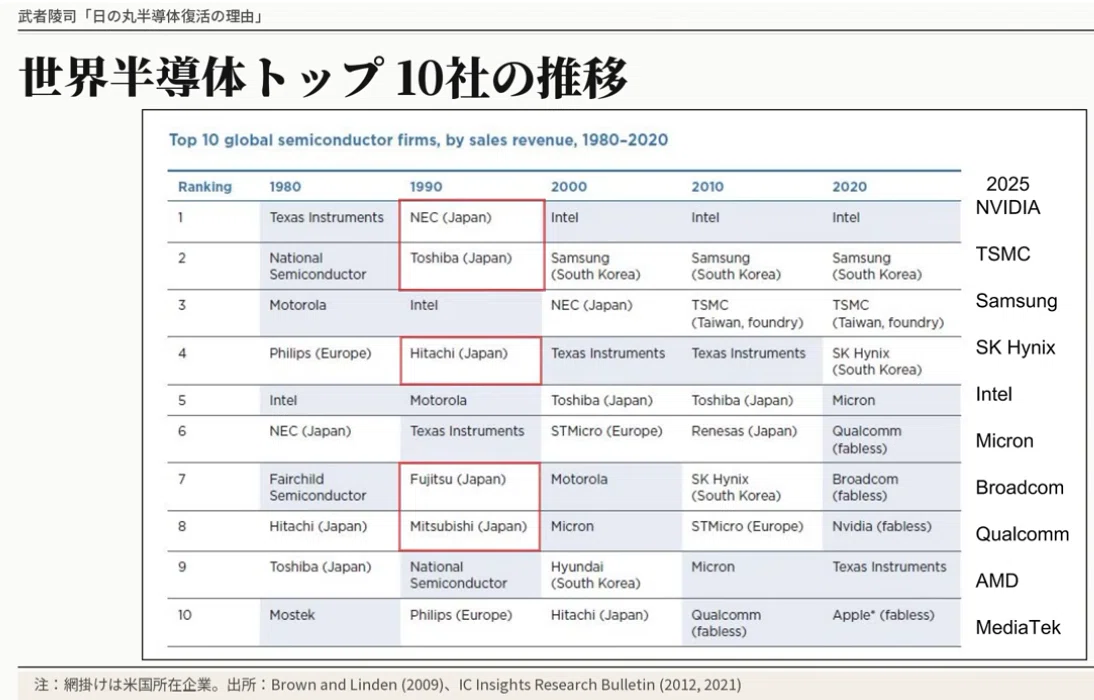The height and width of the screenshot is (700, 1094).
Task: Click the '2000' column header
Action: (569, 187)
